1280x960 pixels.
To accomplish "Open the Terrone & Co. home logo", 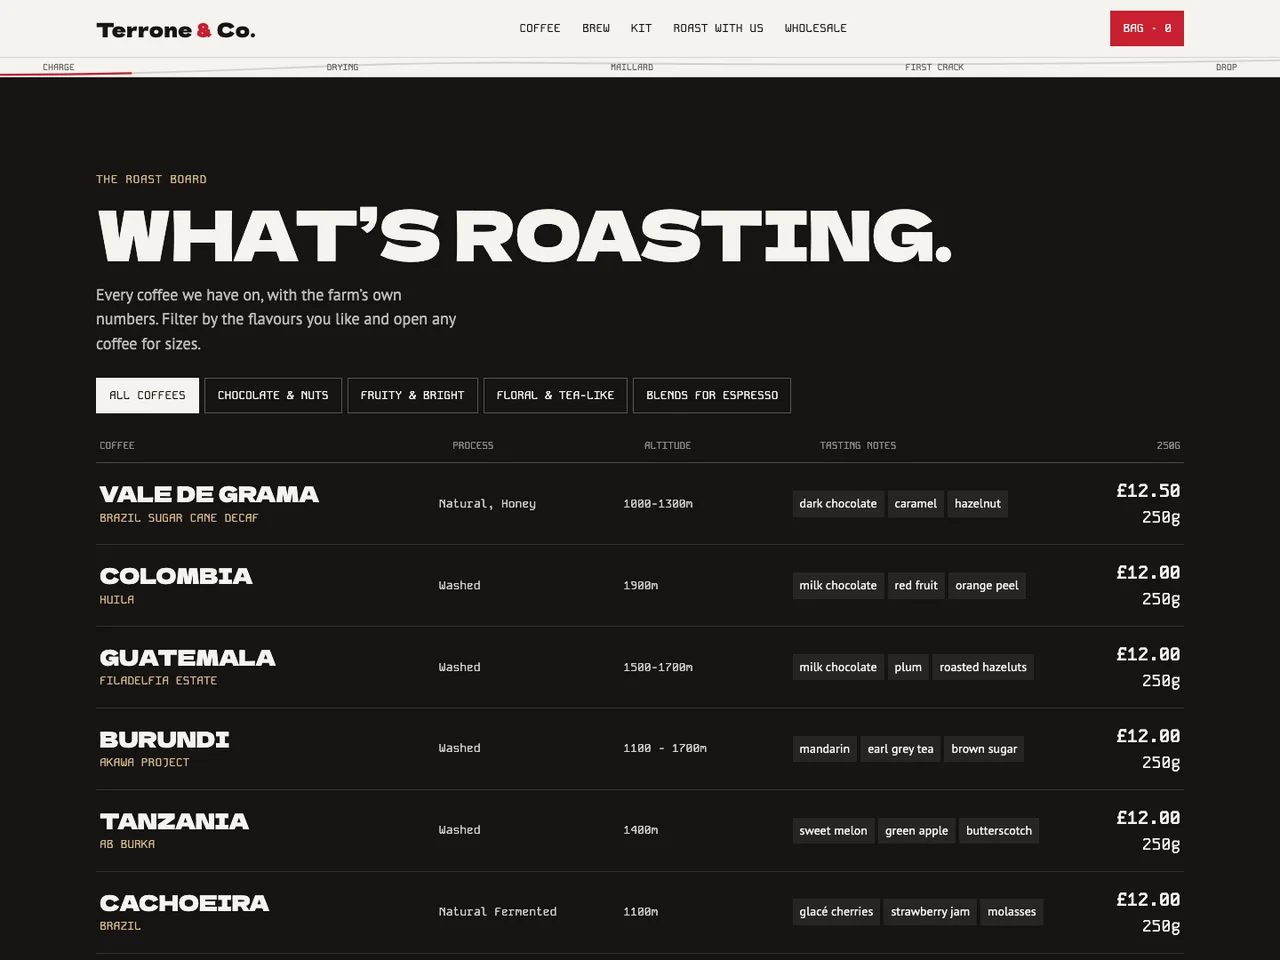I will click(176, 30).
